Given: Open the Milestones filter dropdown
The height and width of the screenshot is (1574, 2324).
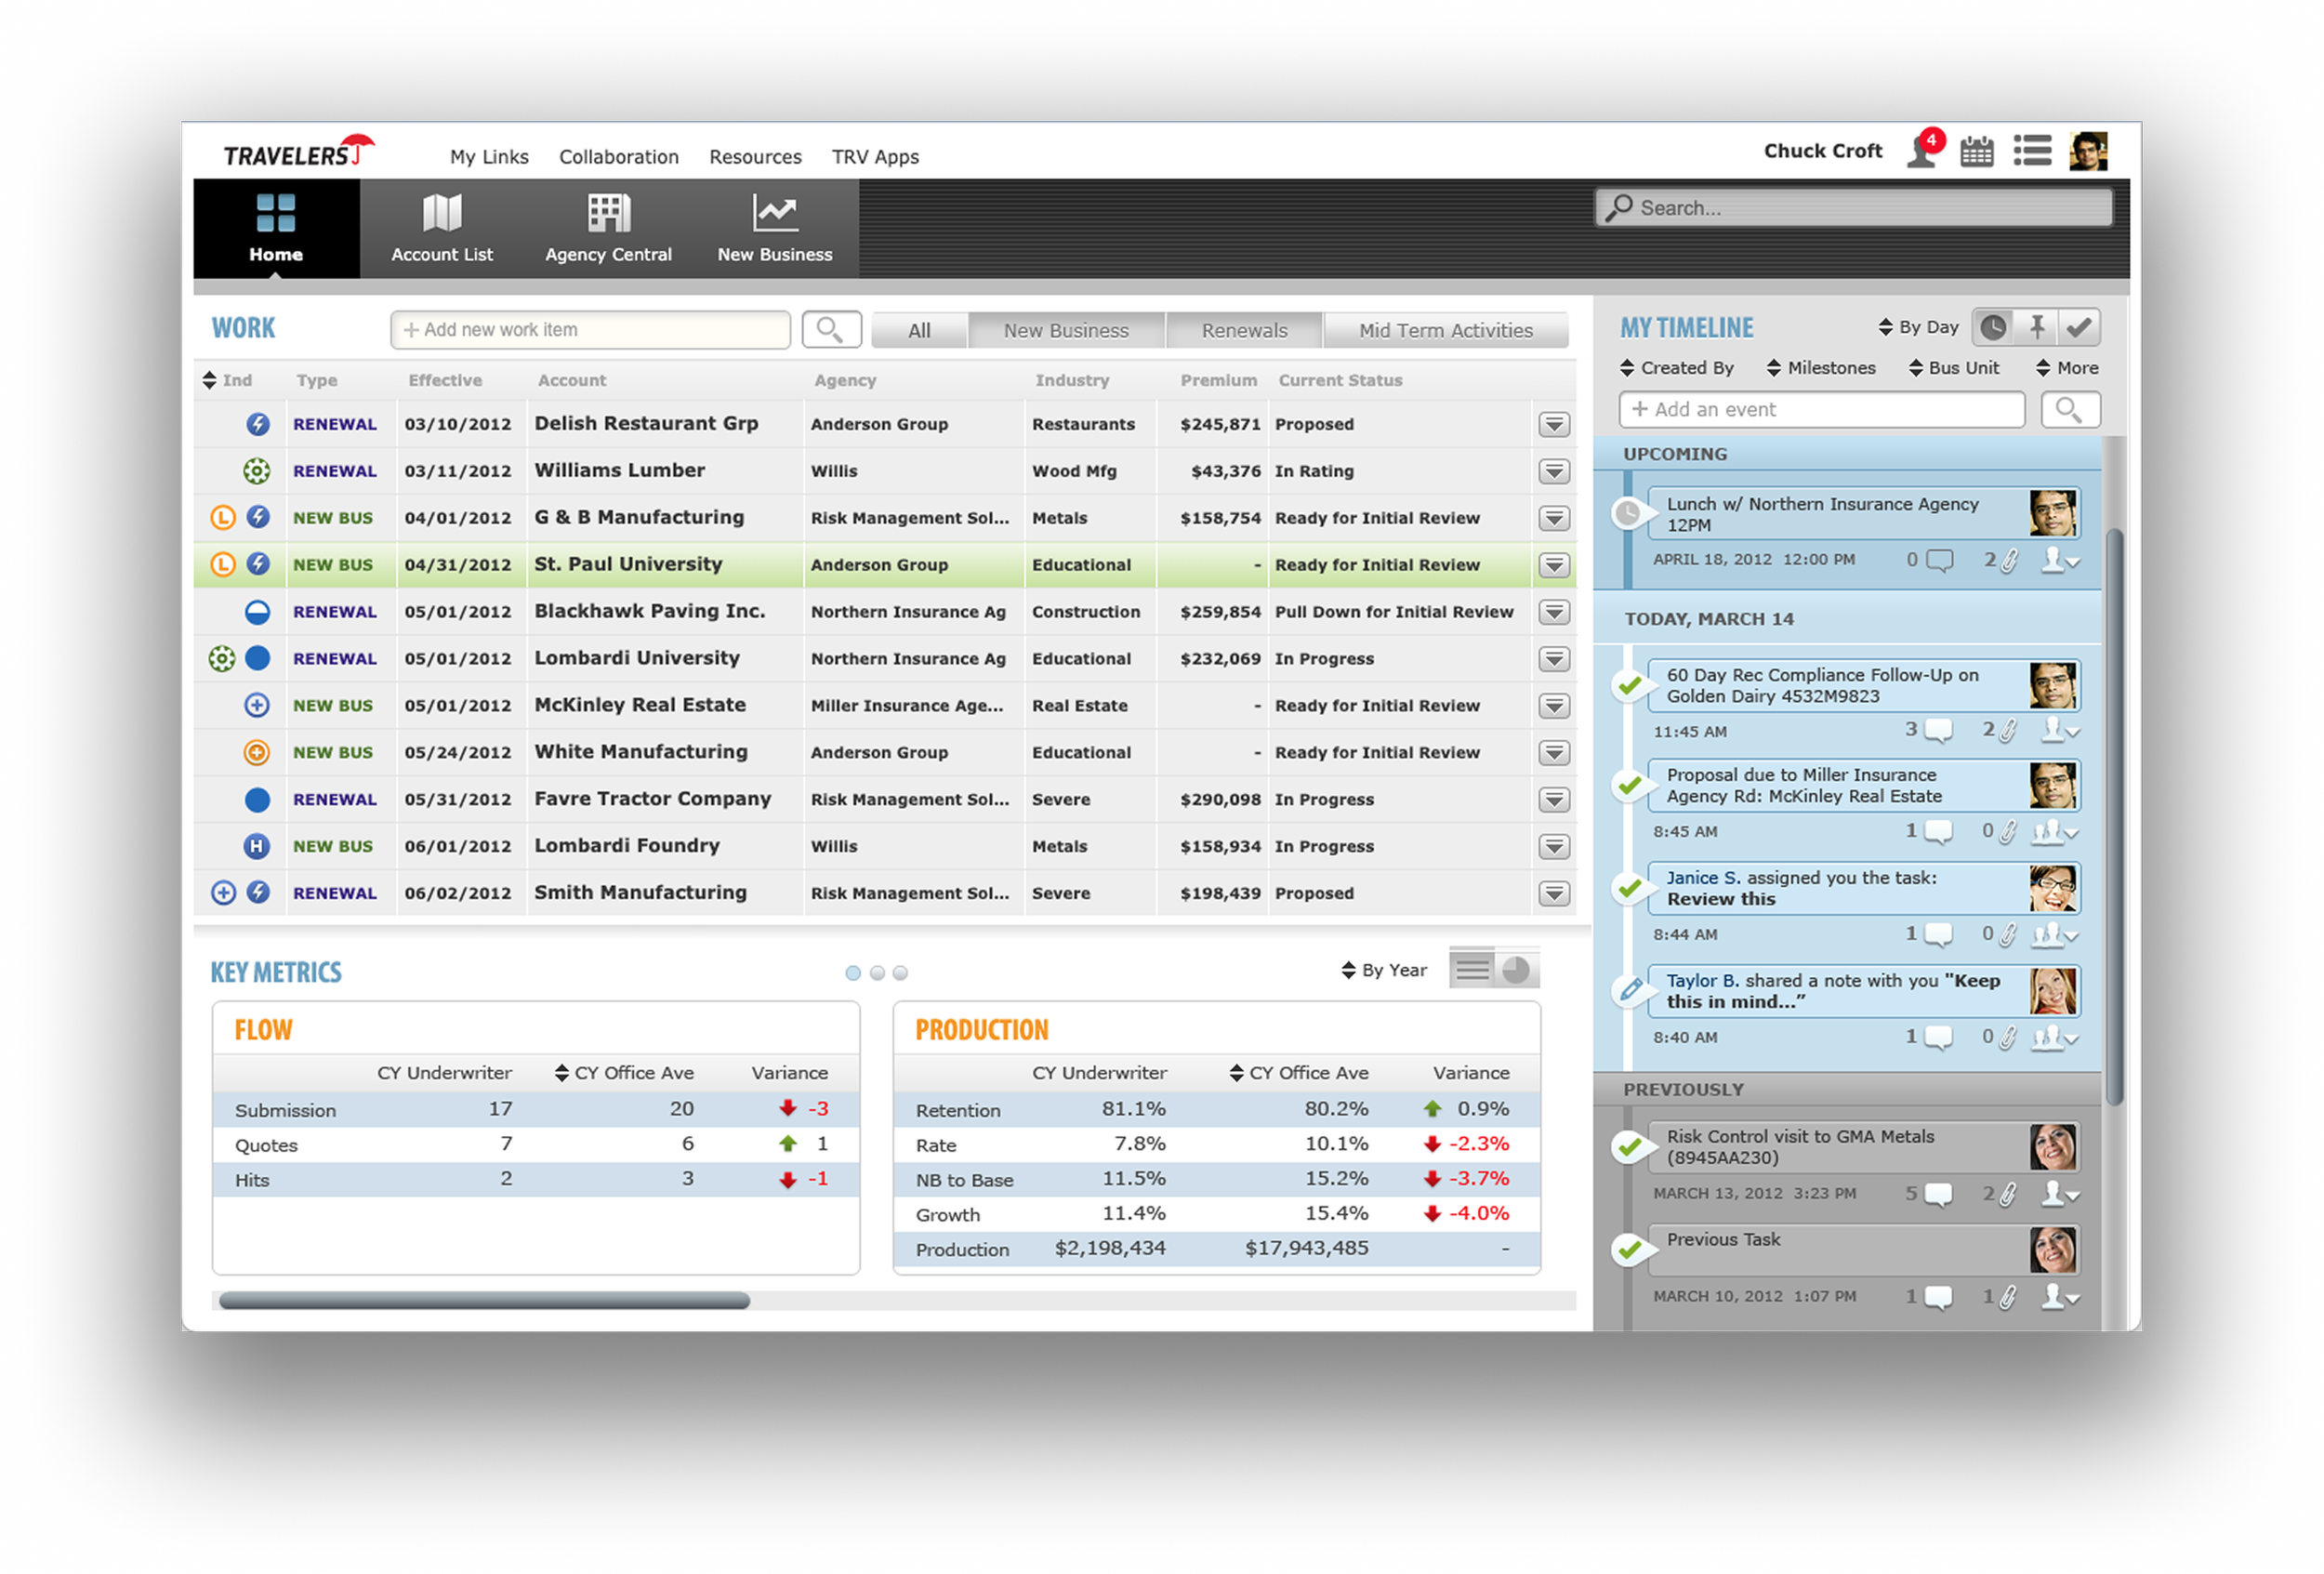Looking at the screenshot, I should point(1820,368).
